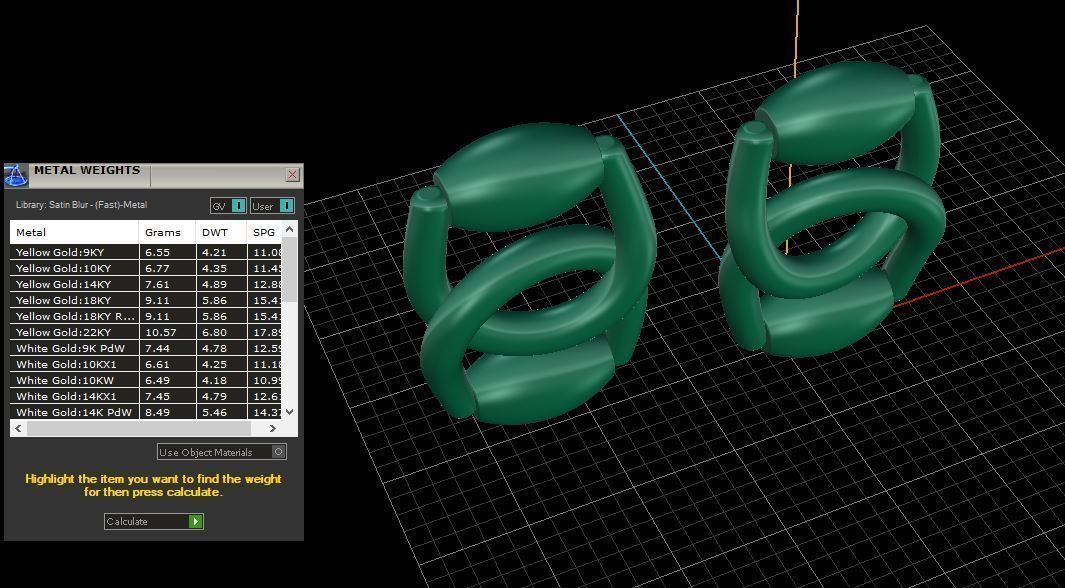The height and width of the screenshot is (588, 1065).
Task: Click the 4.89 DWT value
Action: point(214,284)
